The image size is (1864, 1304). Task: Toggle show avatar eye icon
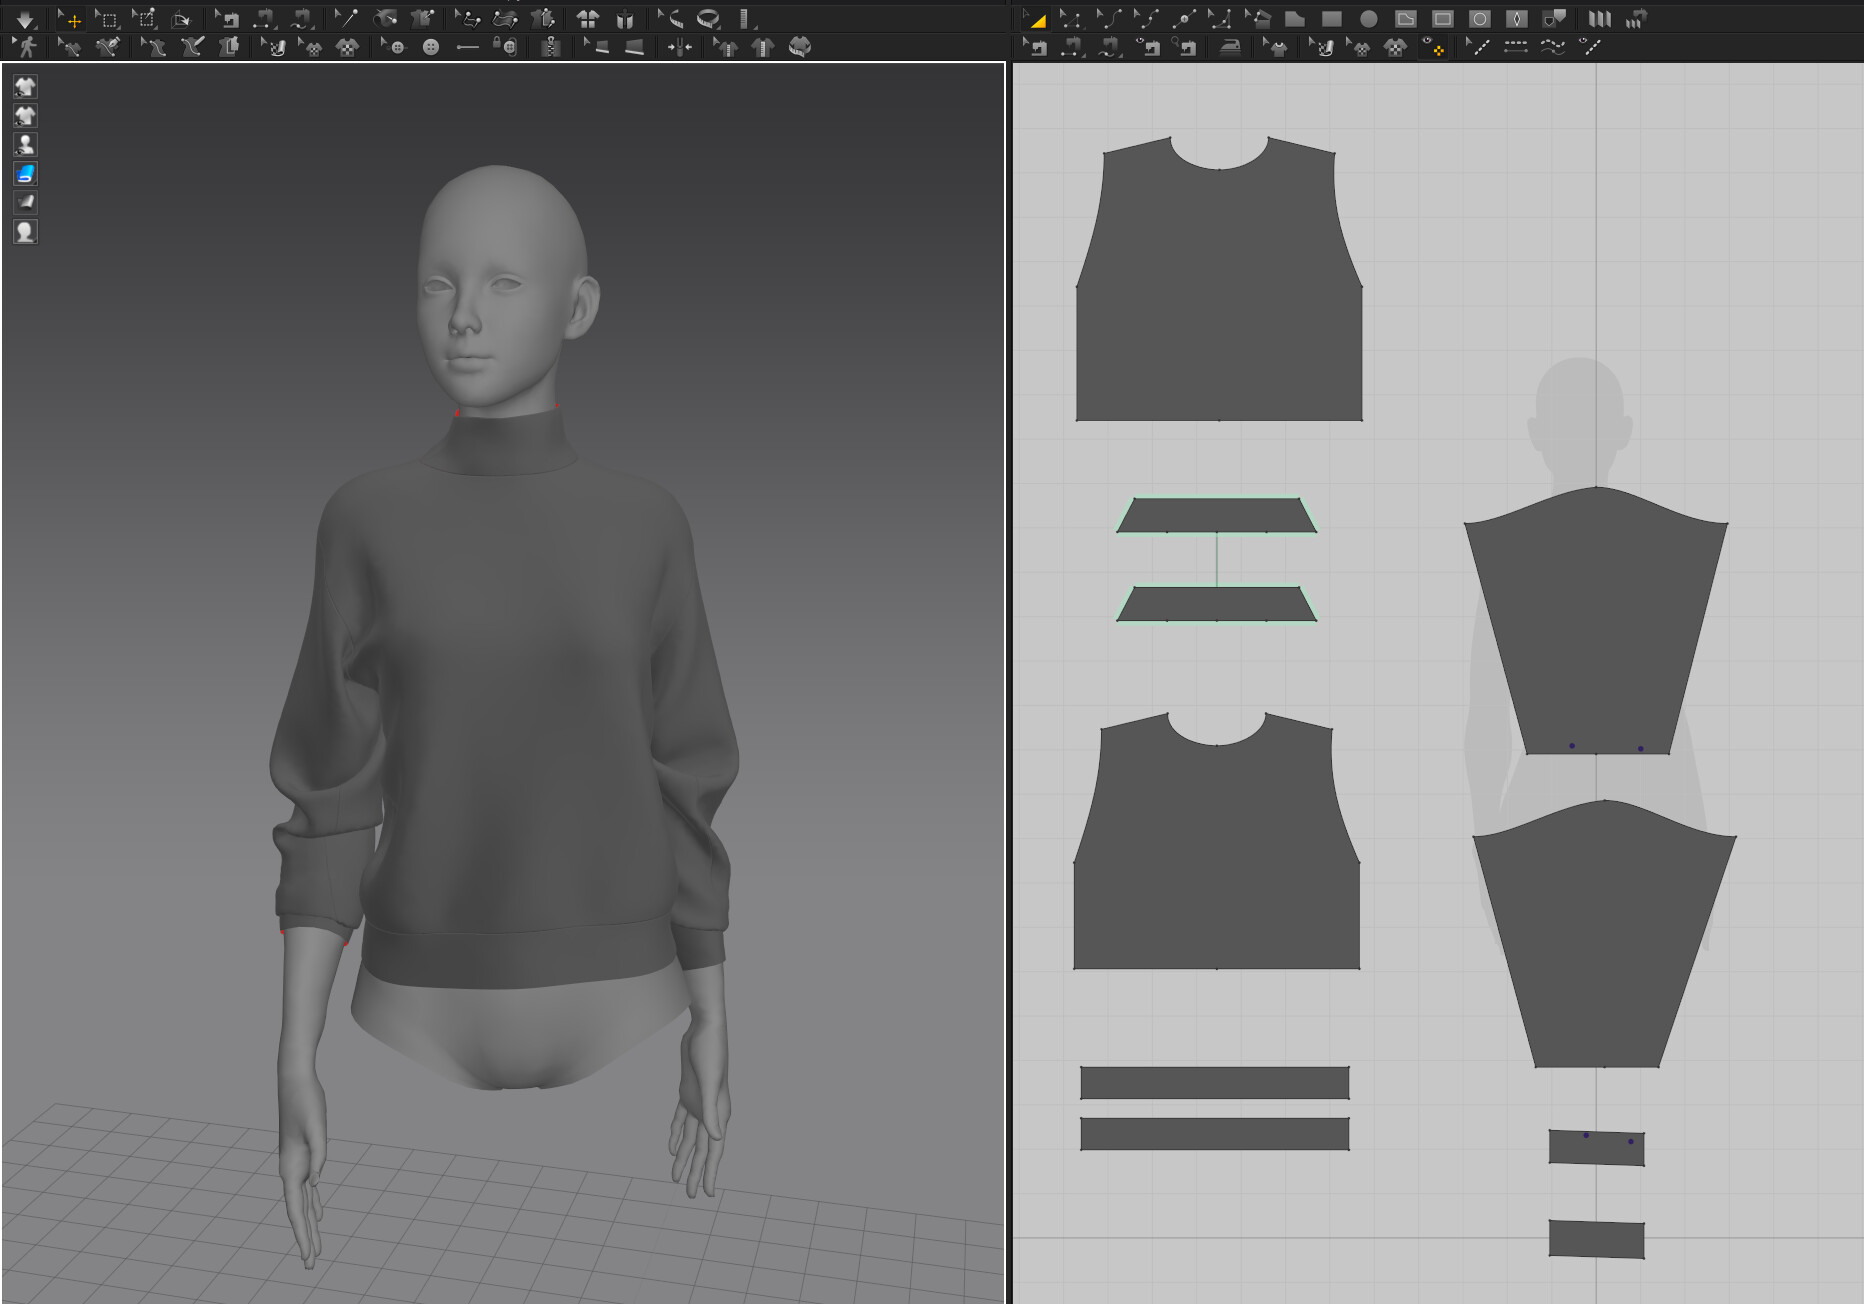[x=25, y=145]
